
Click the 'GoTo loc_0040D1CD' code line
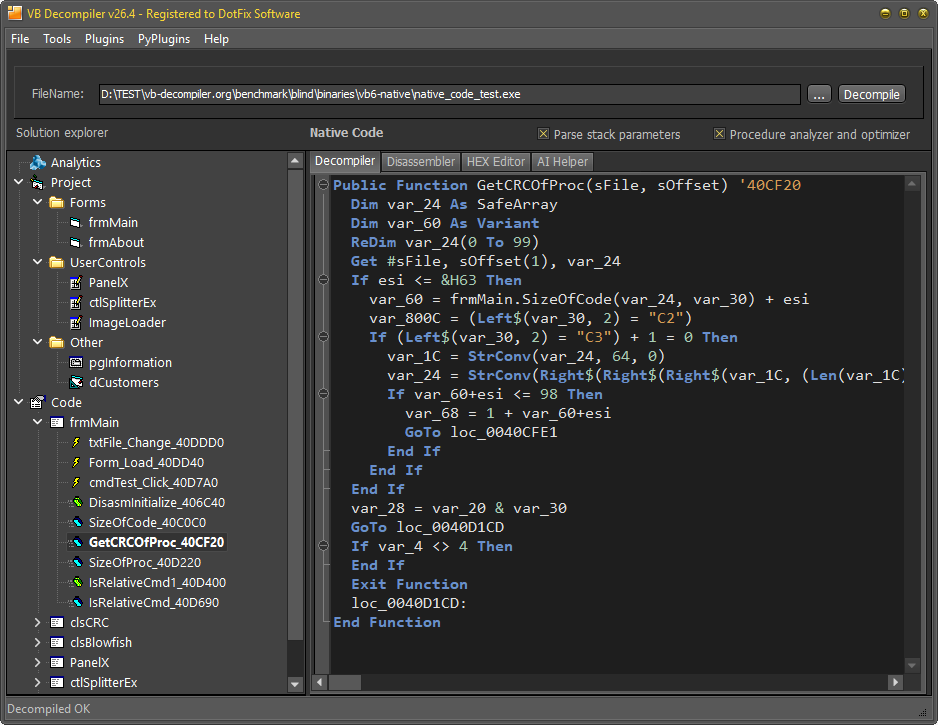tap(427, 527)
